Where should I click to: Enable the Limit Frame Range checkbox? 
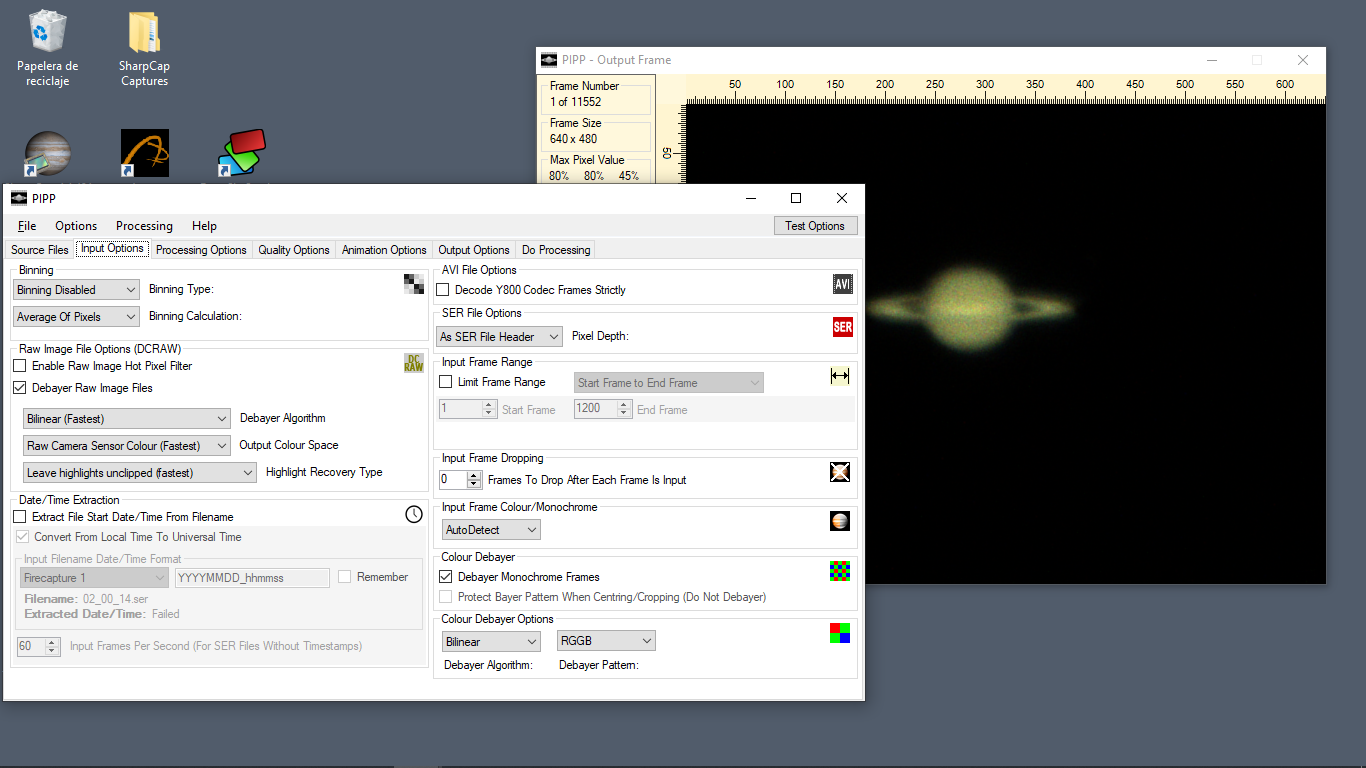click(x=446, y=382)
